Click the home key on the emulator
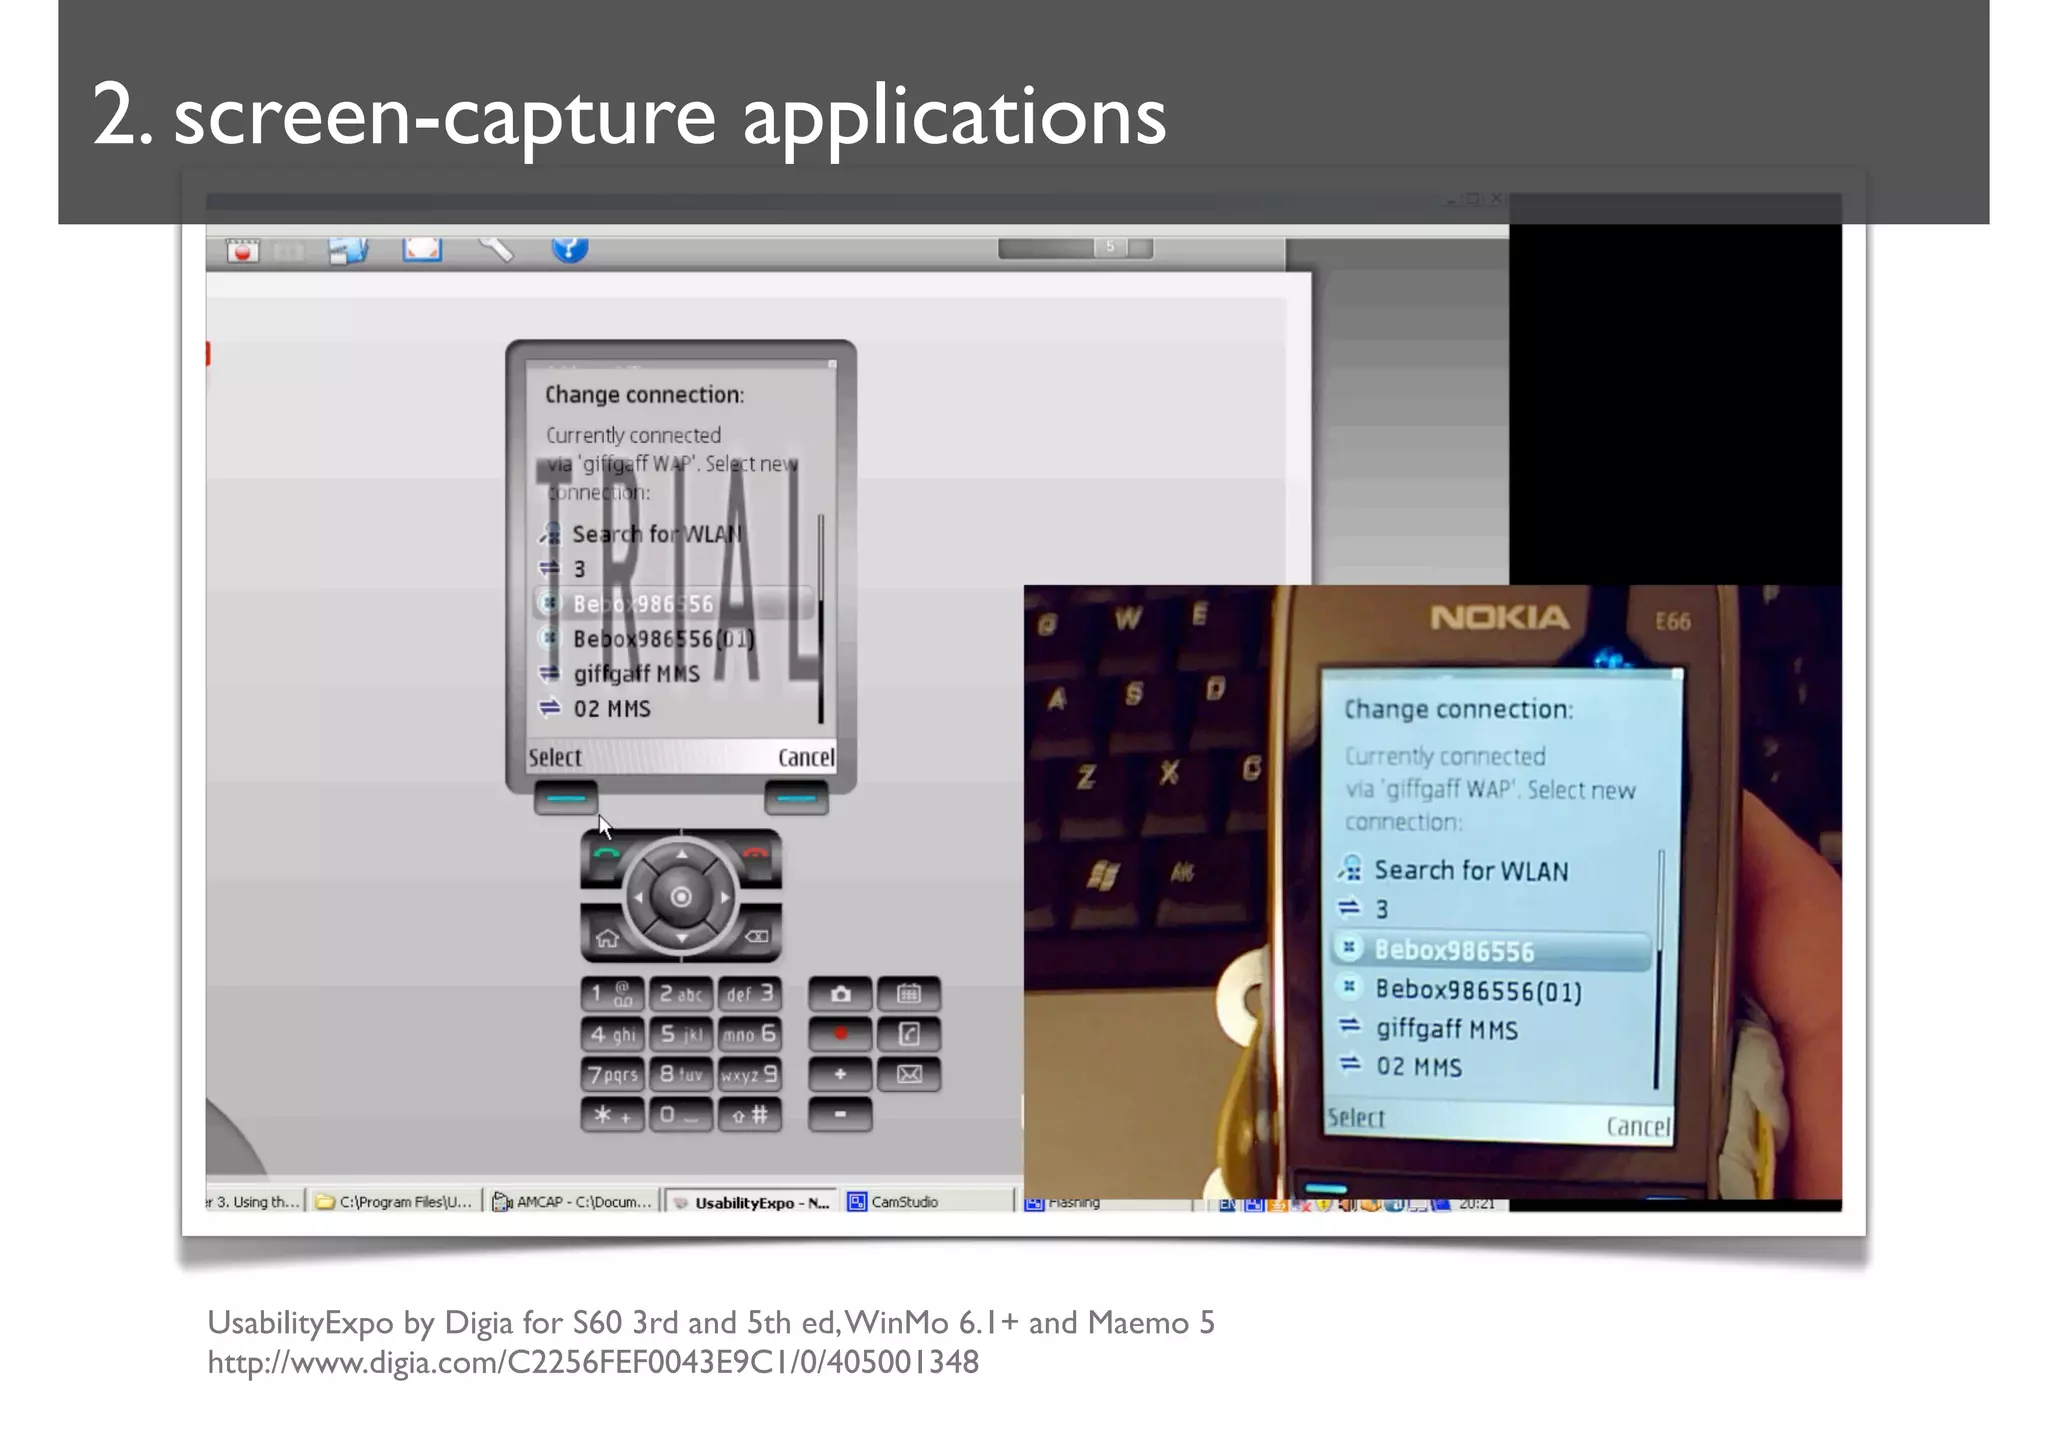This screenshot has height=1447, width=2048. point(606,937)
